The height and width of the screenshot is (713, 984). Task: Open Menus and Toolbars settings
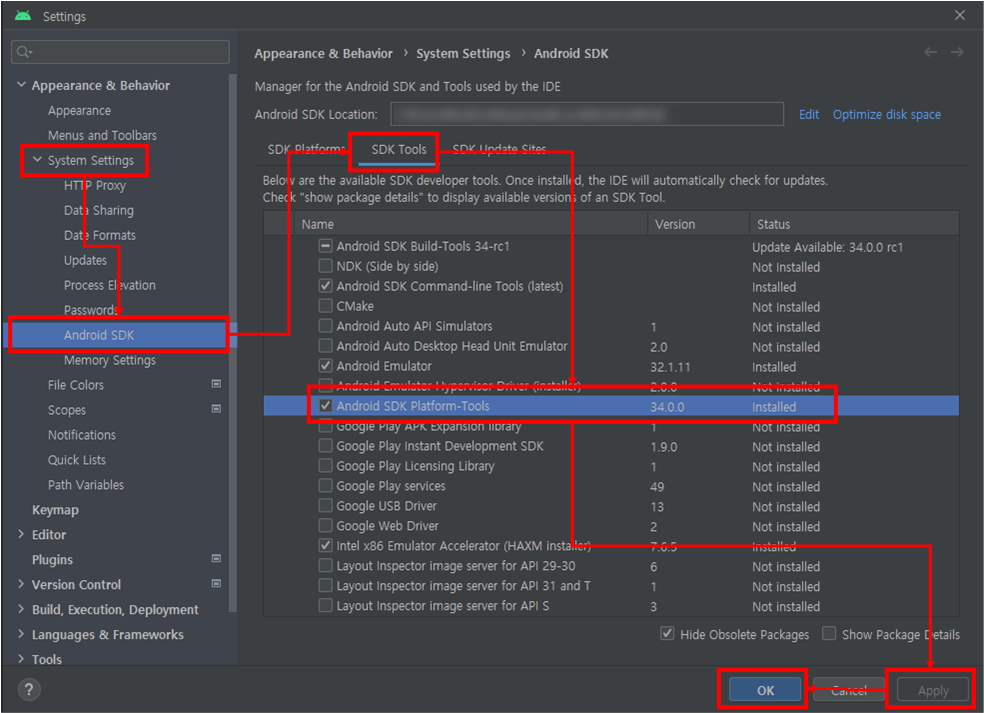pos(102,135)
